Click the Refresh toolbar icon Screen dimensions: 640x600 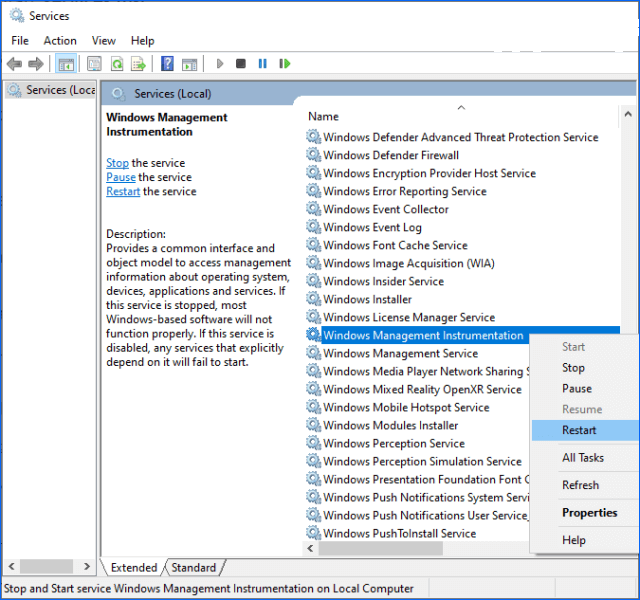click(x=117, y=64)
